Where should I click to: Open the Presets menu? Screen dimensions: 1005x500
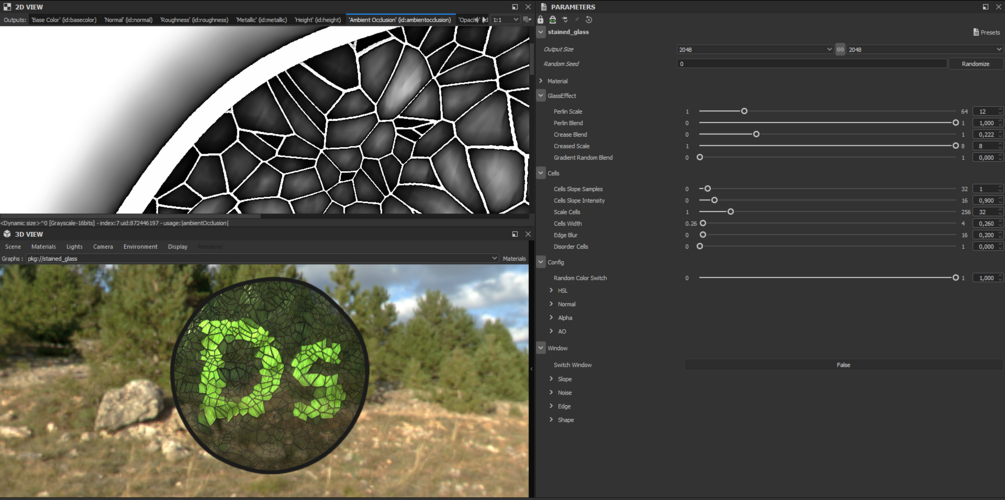tap(986, 32)
